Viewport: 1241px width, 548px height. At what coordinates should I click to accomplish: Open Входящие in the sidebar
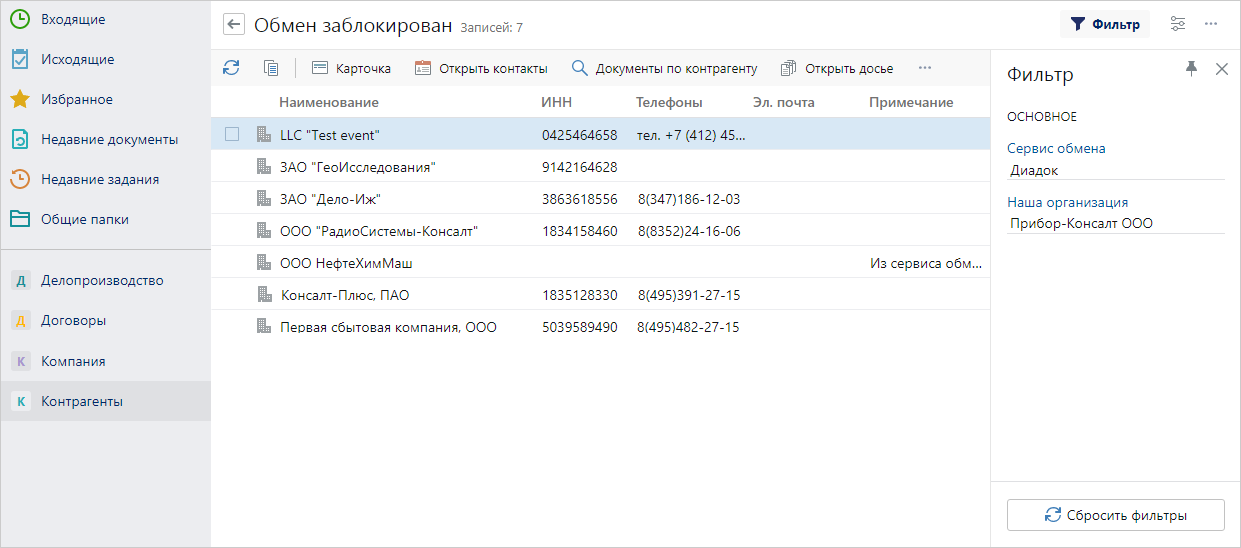(72, 19)
